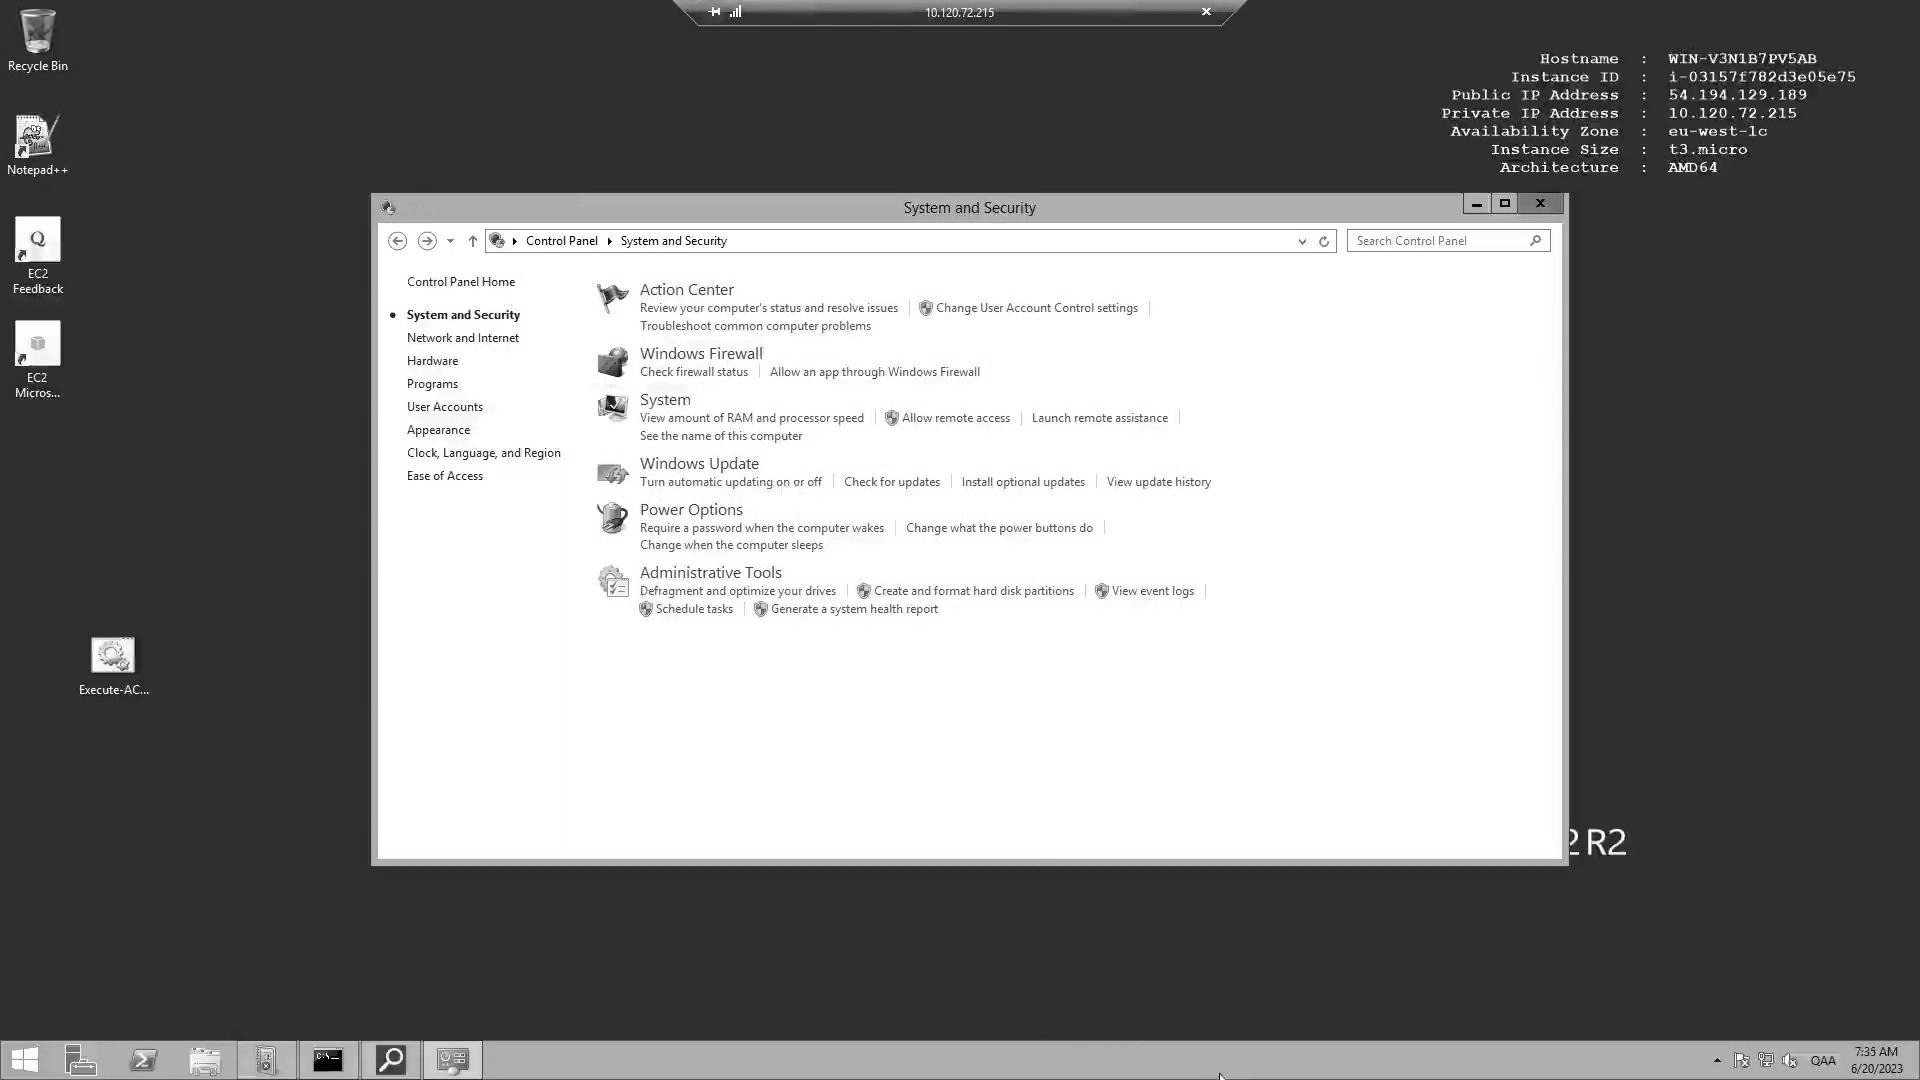Screen dimensions: 1920x1080
Task: Click the System icon
Action: 612,406
